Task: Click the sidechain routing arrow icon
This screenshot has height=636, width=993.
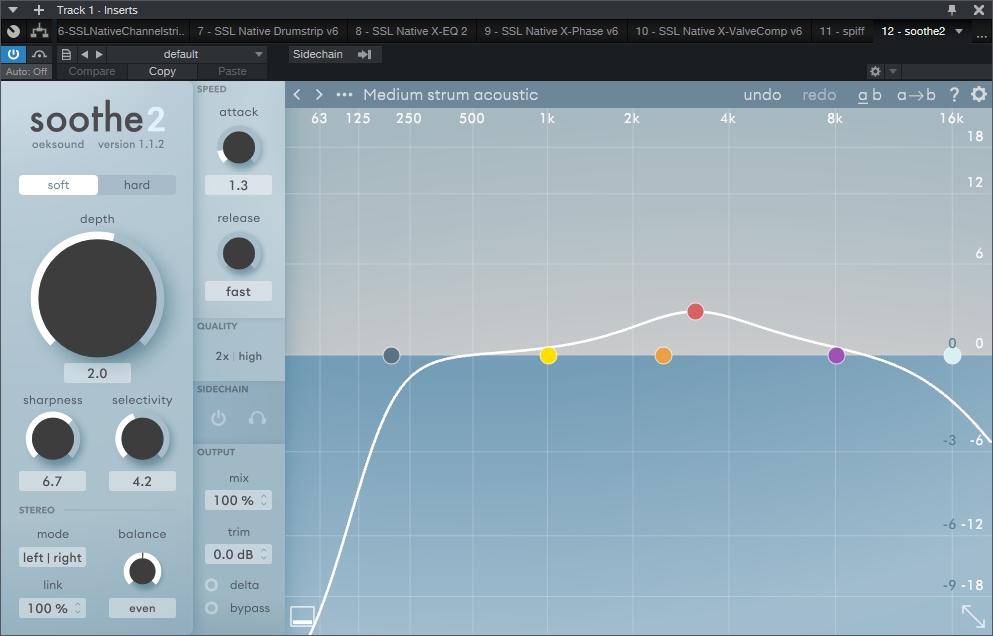Action: pyautogui.click(x=364, y=54)
